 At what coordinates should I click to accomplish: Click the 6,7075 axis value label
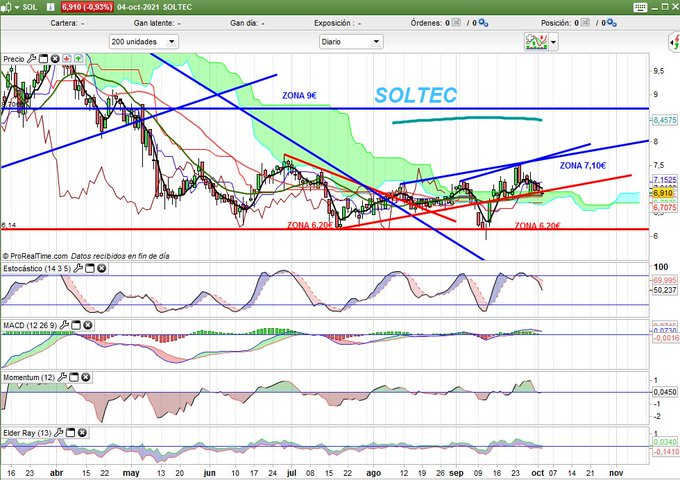[664, 208]
